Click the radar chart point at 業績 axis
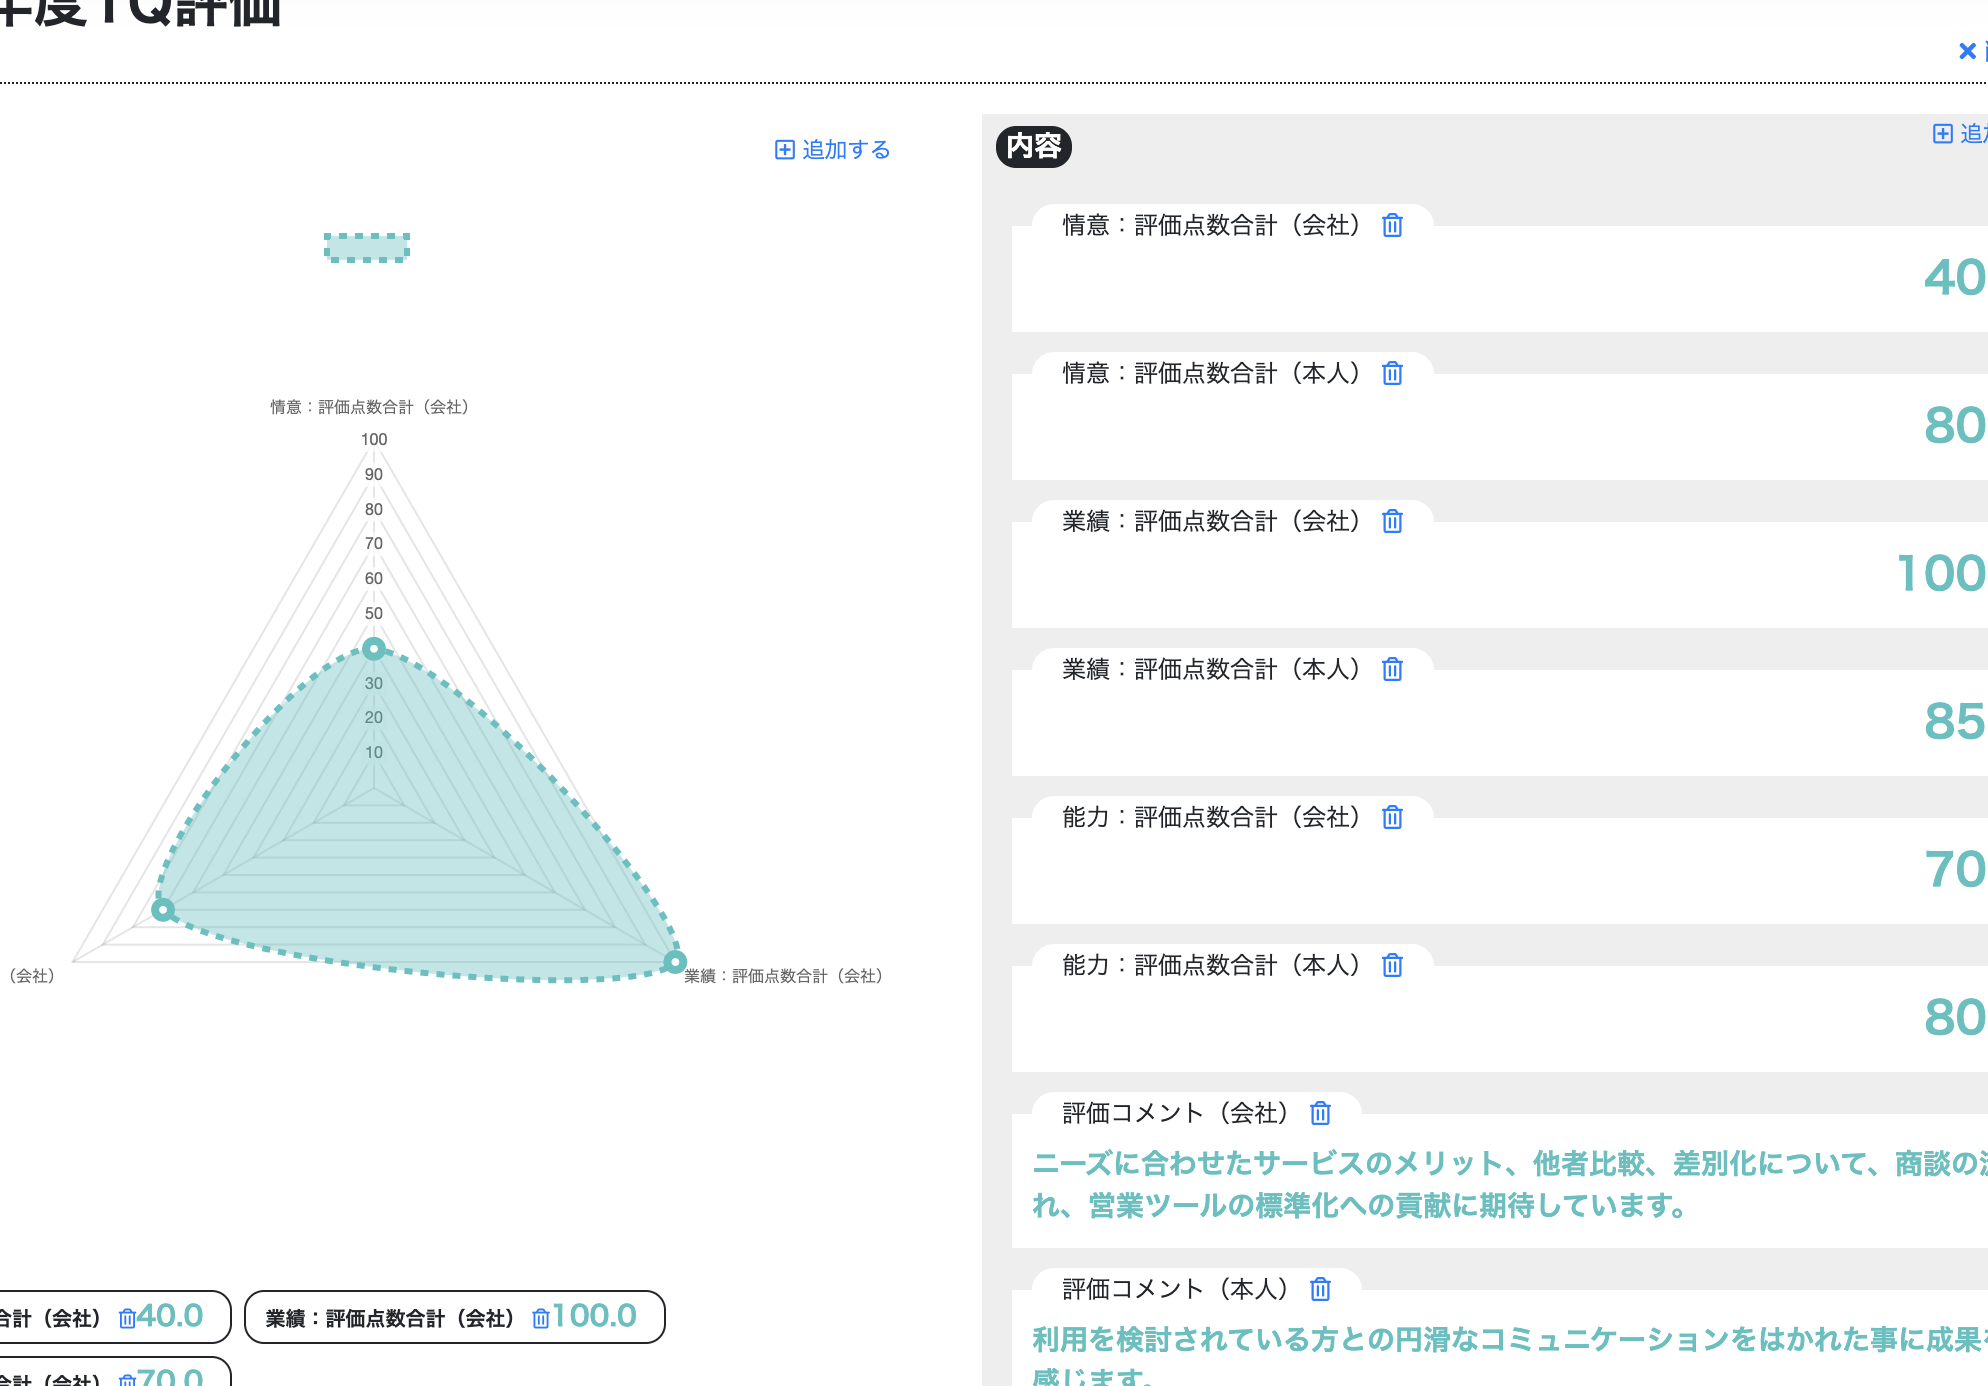The image size is (1988, 1386). tap(675, 962)
